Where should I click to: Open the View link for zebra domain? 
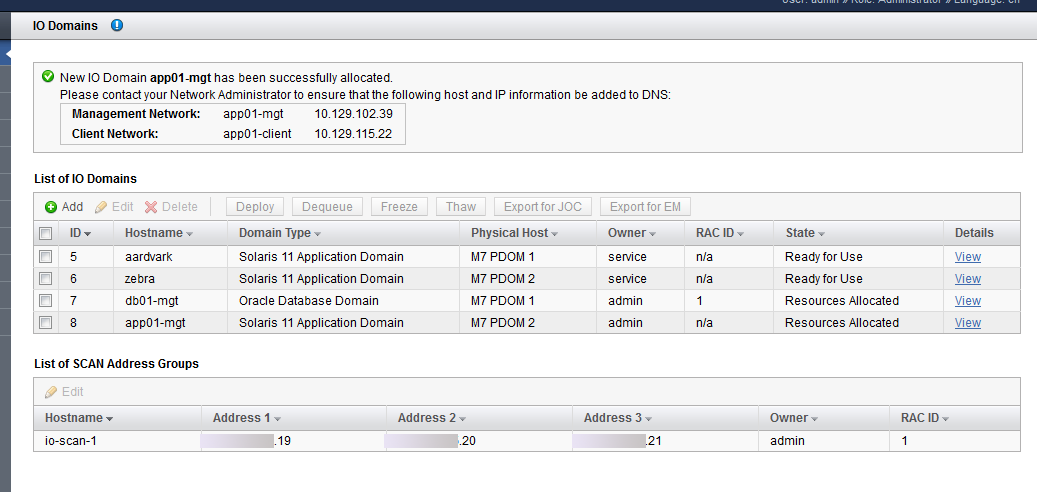click(968, 279)
